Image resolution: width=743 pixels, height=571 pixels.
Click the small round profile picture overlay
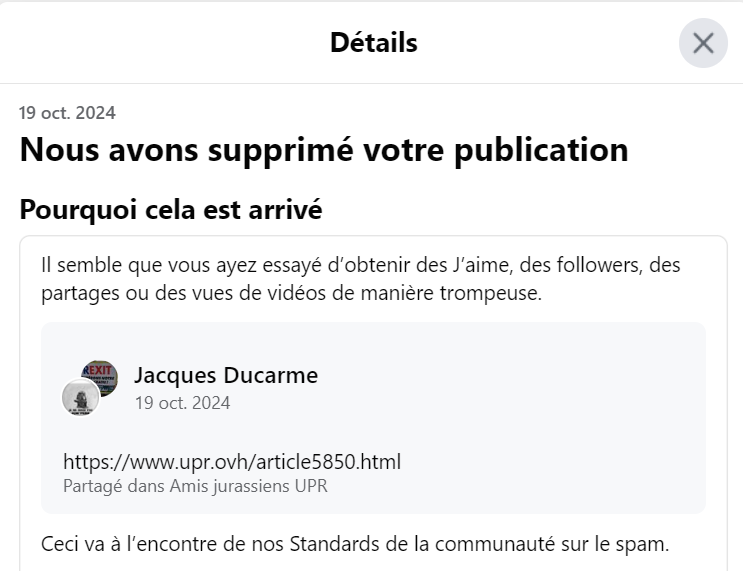[x=81, y=397]
